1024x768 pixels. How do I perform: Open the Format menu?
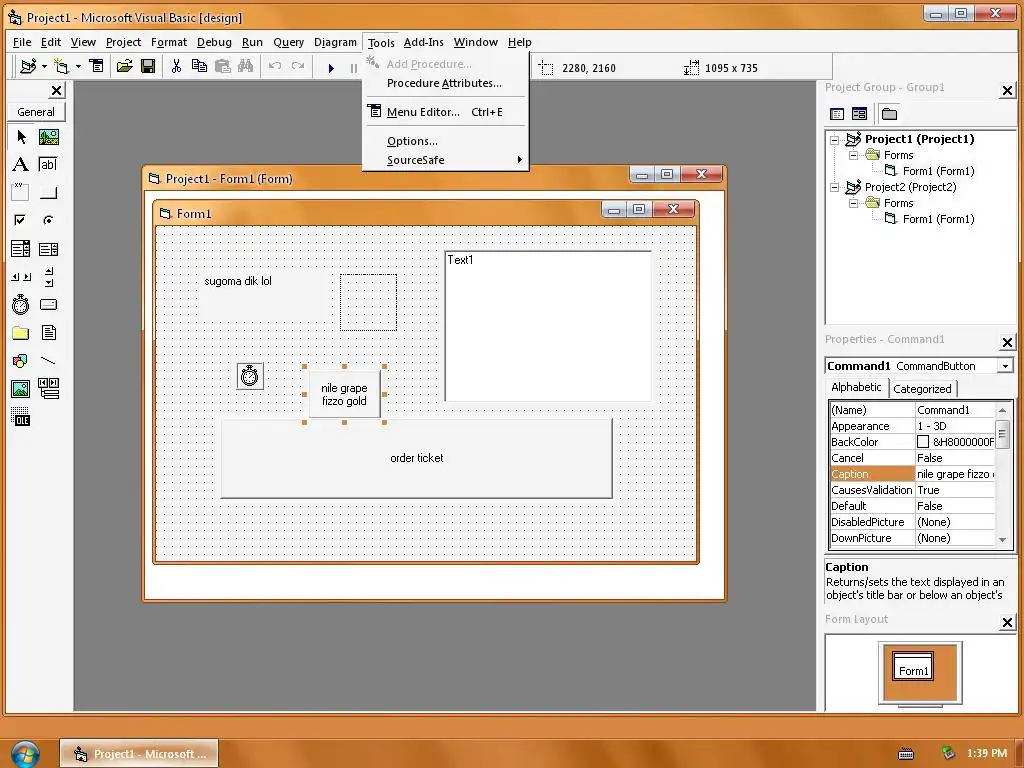168,42
